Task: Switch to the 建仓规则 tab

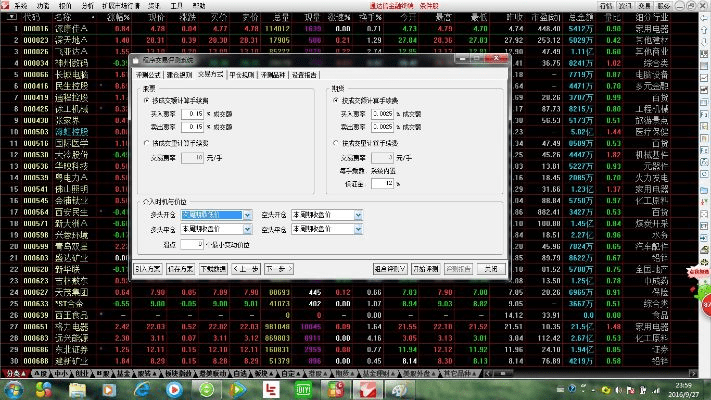Action: click(x=179, y=75)
